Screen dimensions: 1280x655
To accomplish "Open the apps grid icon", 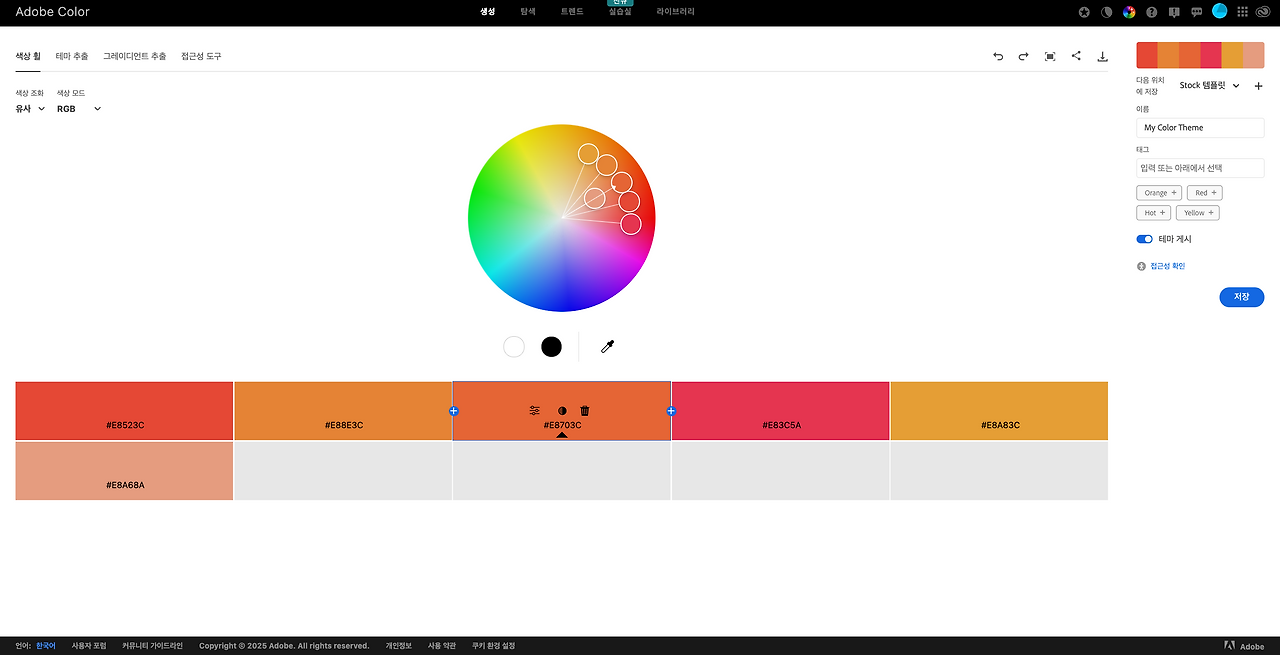I will tap(1243, 12).
